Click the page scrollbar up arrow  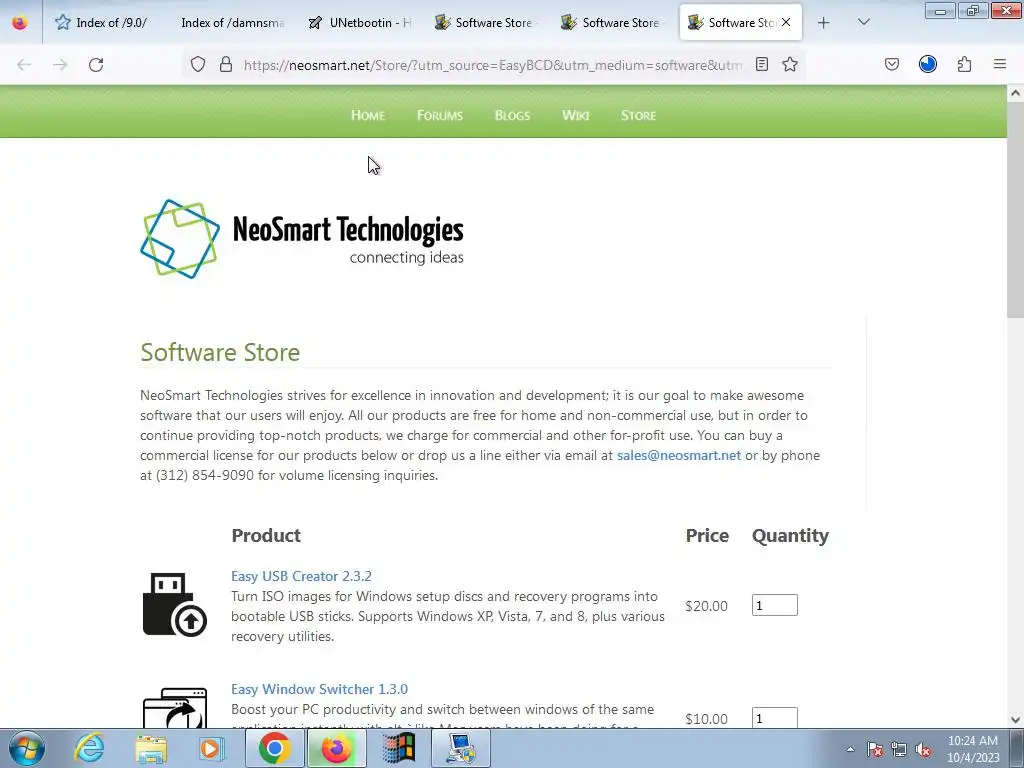[1016, 93]
